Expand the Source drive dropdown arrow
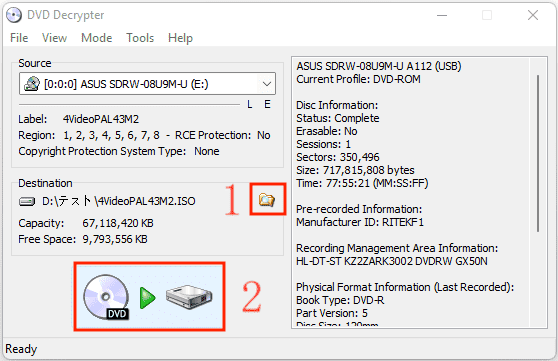Screen dimensions: 558x361 click(x=267, y=84)
